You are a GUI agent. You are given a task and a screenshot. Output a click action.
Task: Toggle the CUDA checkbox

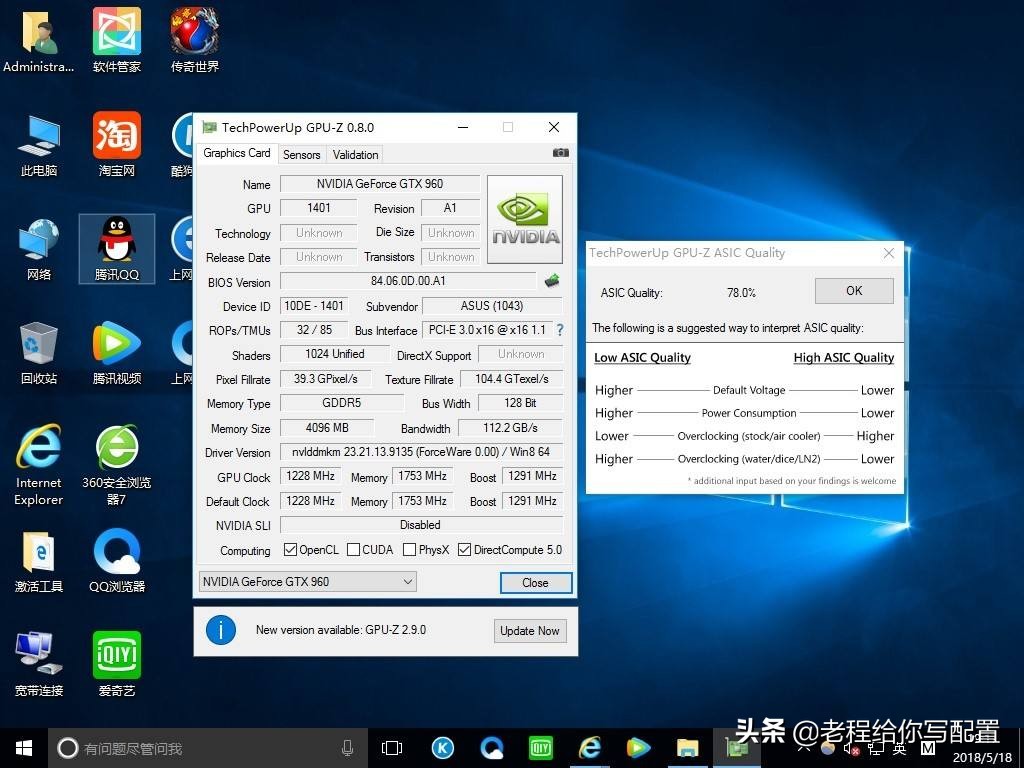pyautogui.click(x=353, y=550)
